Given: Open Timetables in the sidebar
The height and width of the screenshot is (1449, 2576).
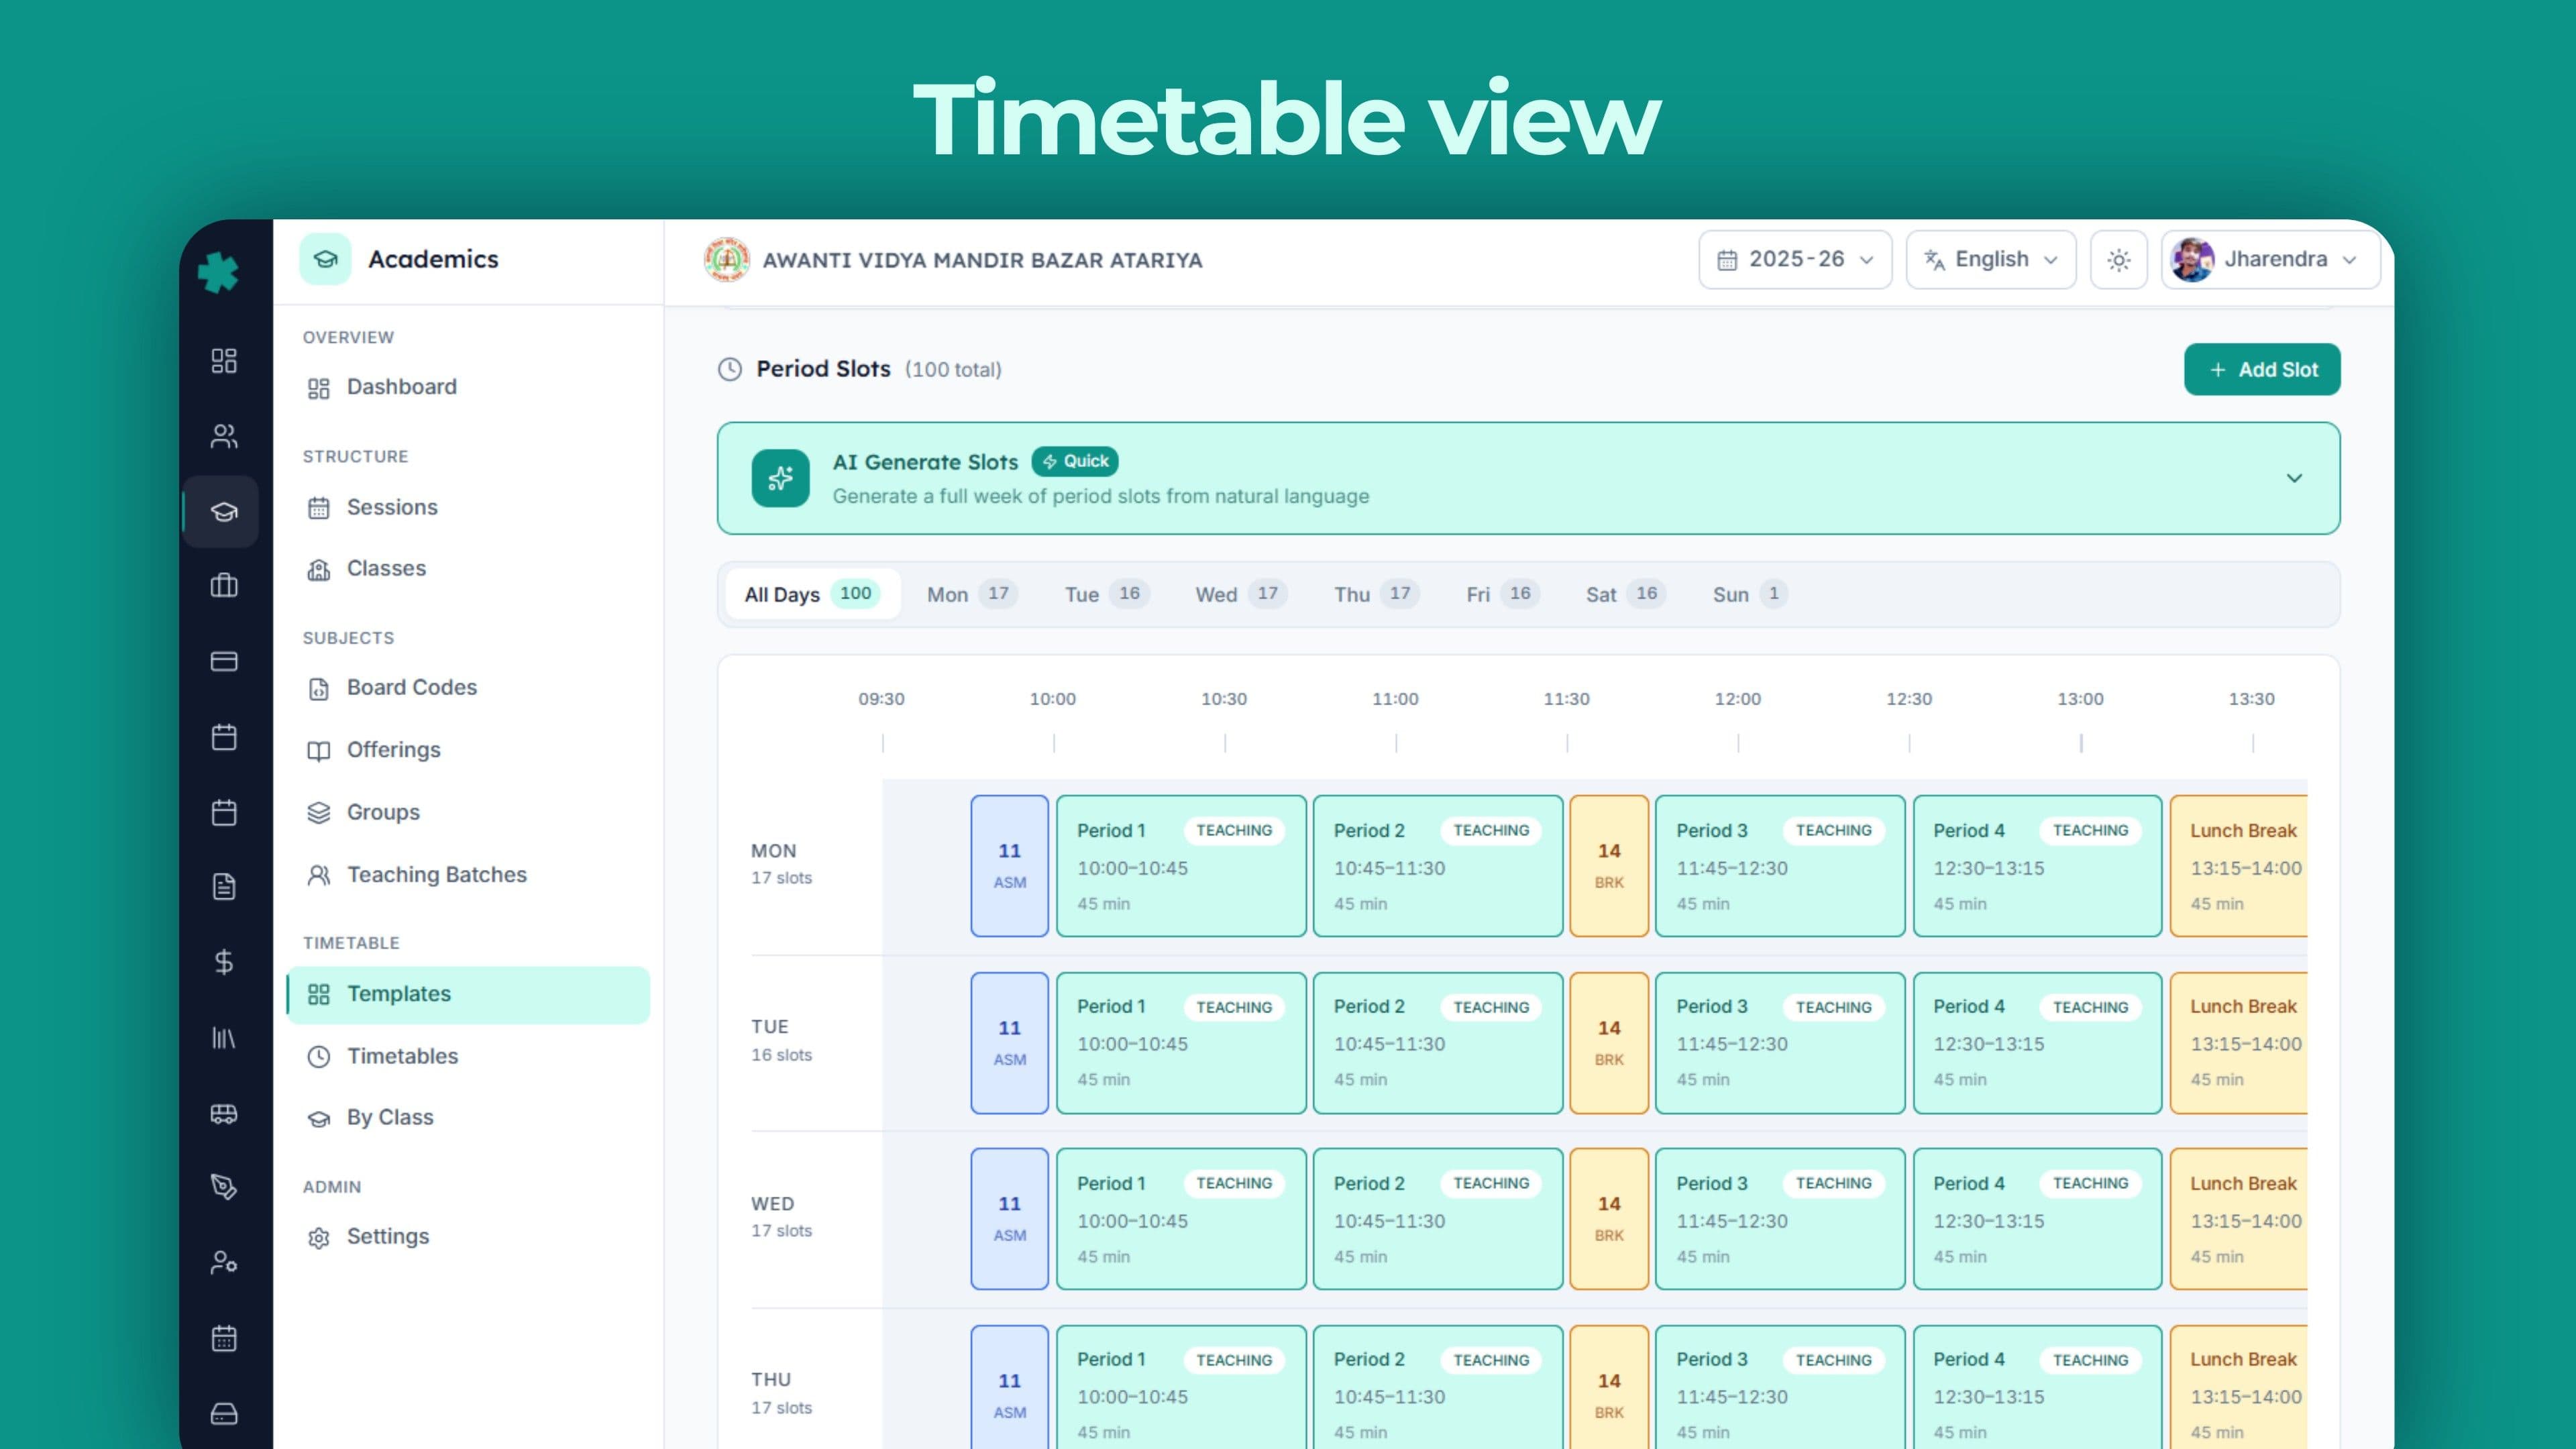Looking at the screenshot, I should pos(468,1056).
